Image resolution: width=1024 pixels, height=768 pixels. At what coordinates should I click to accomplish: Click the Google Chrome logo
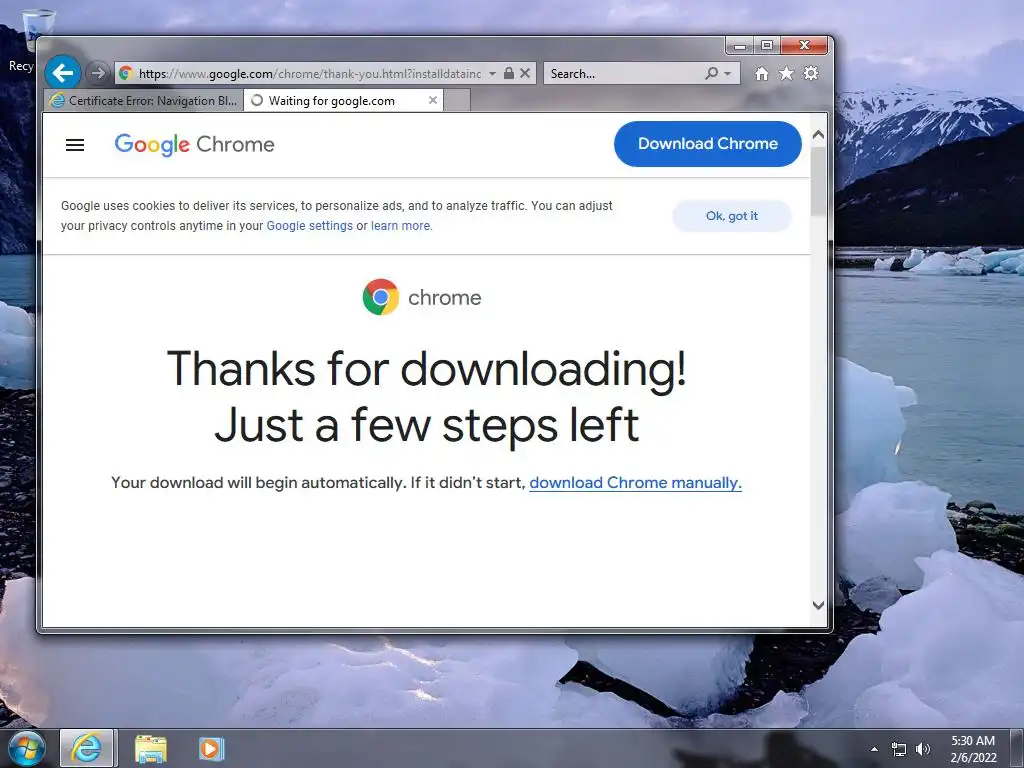(x=195, y=144)
